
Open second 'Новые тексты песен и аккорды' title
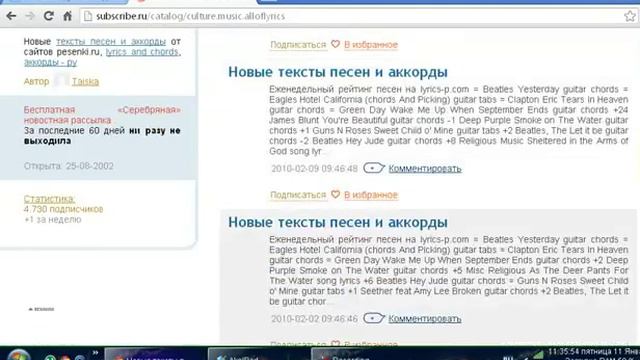(338, 222)
